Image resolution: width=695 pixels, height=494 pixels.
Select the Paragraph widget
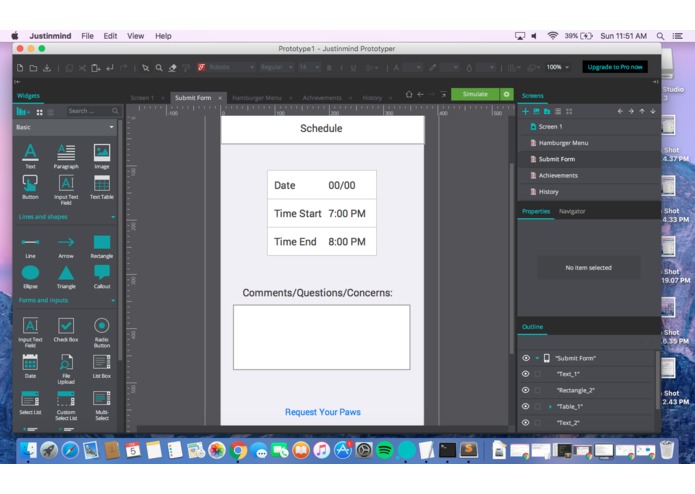[66, 156]
